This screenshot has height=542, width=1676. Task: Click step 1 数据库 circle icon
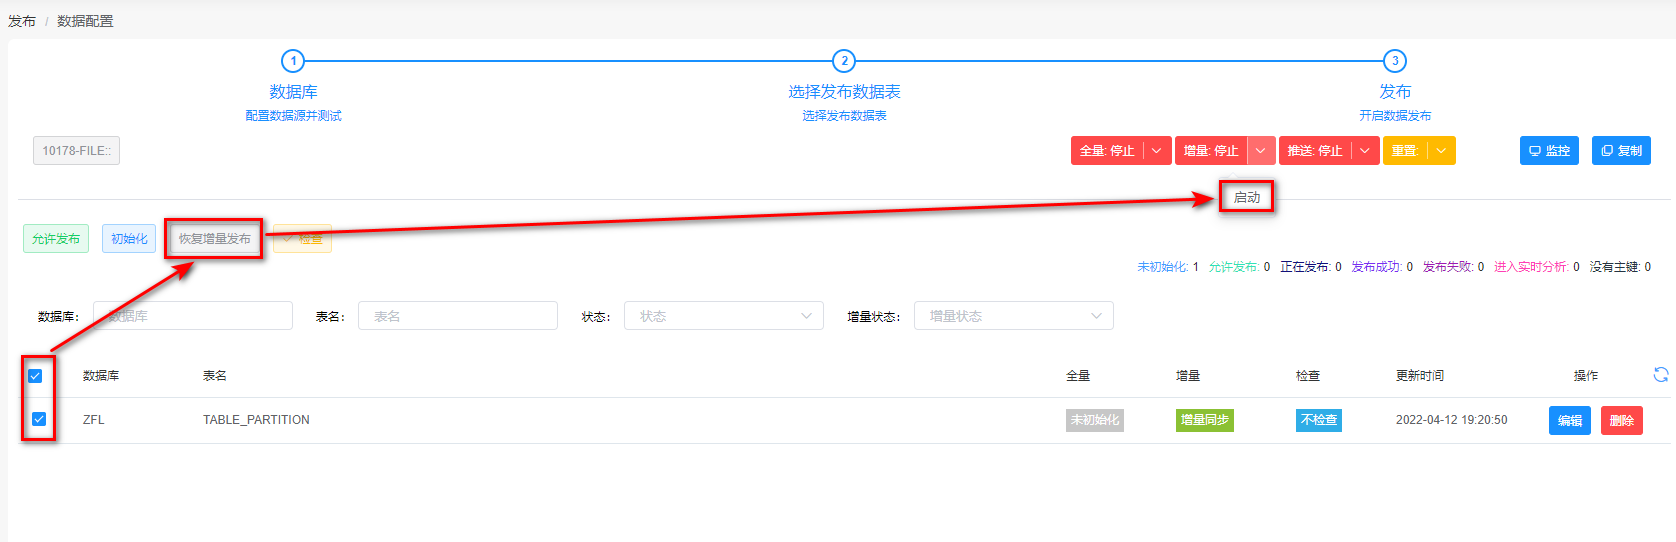[293, 61]
